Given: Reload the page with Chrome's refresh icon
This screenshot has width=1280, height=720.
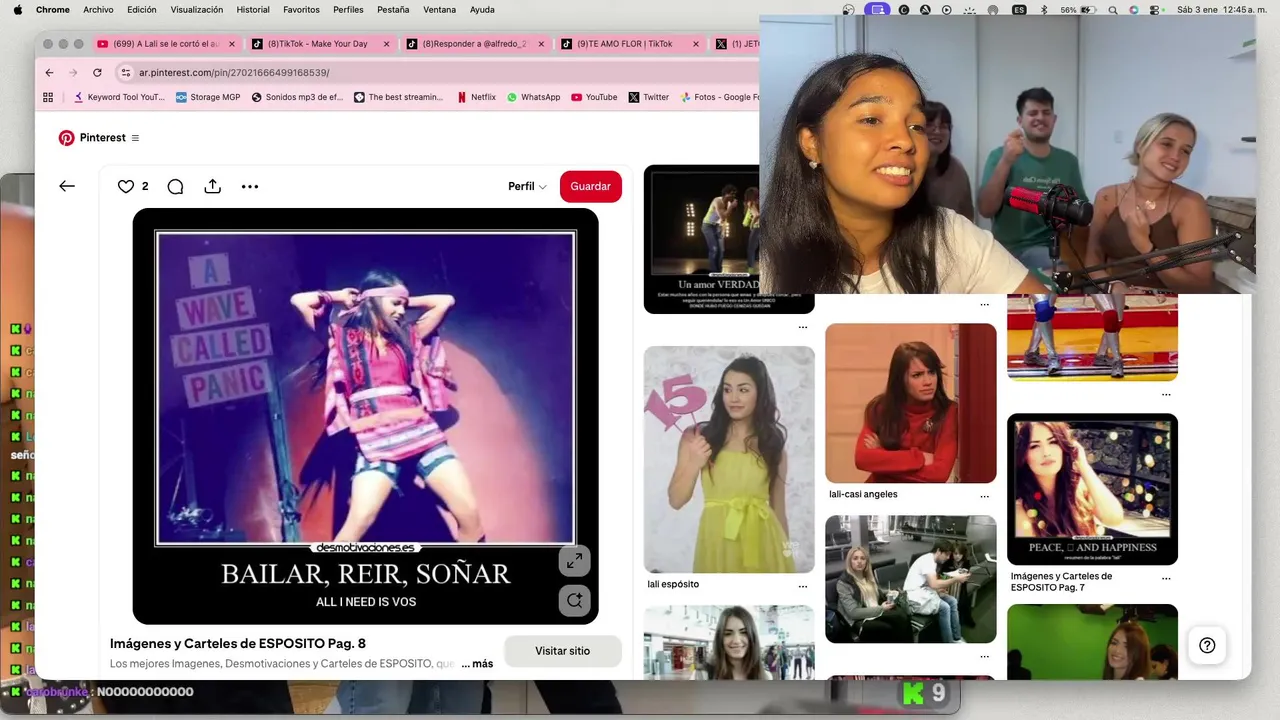Looking at the screenshot, I should coord(97,72).
